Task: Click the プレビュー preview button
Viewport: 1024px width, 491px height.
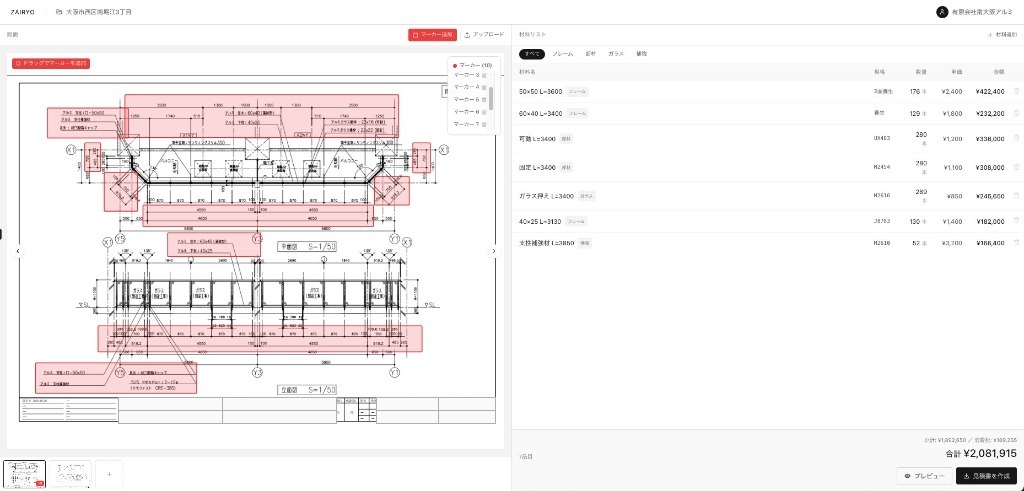Action: (x=924, y=476)
